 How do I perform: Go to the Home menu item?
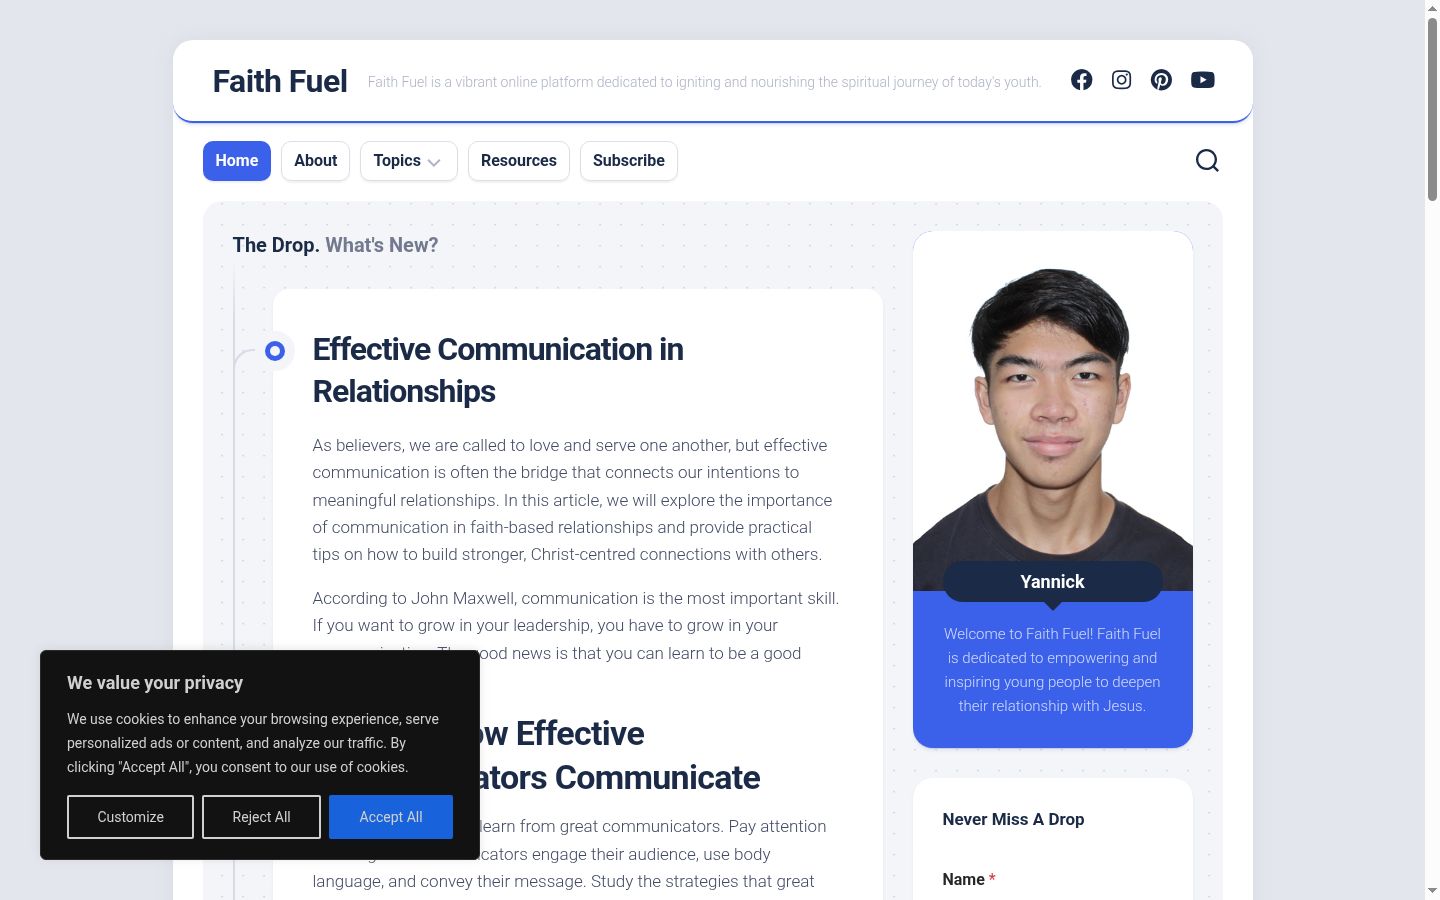pos(237,161)
